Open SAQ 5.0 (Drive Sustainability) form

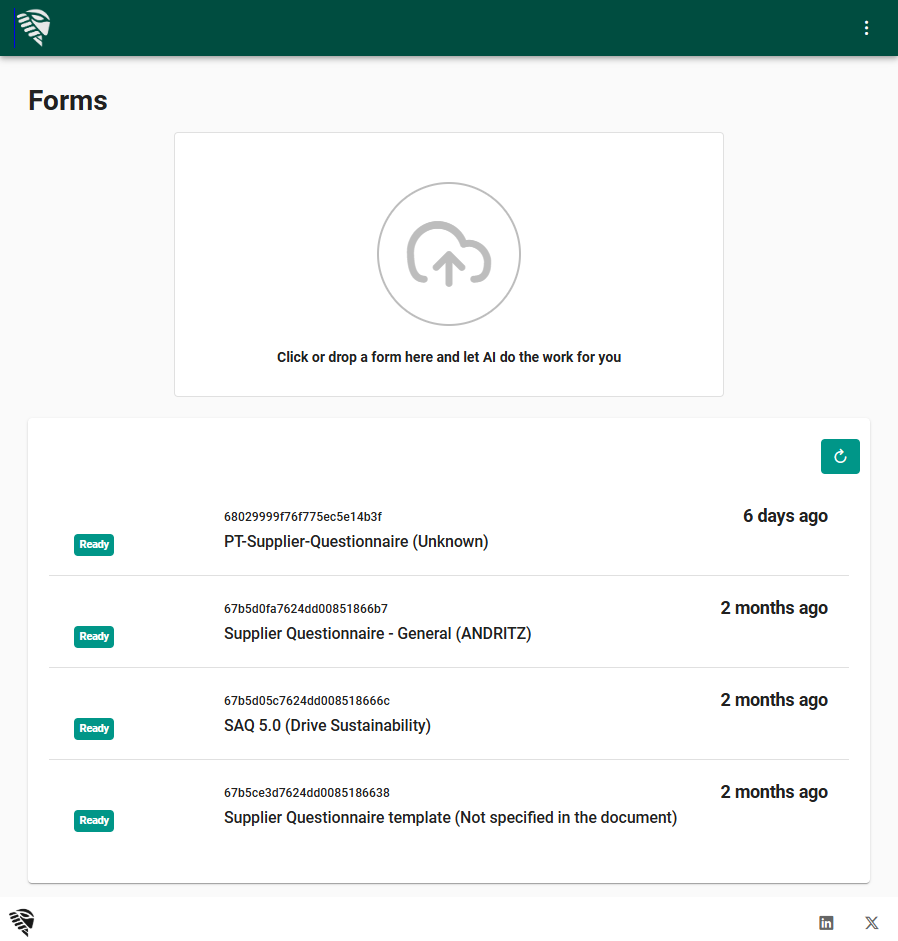[327, 726]
